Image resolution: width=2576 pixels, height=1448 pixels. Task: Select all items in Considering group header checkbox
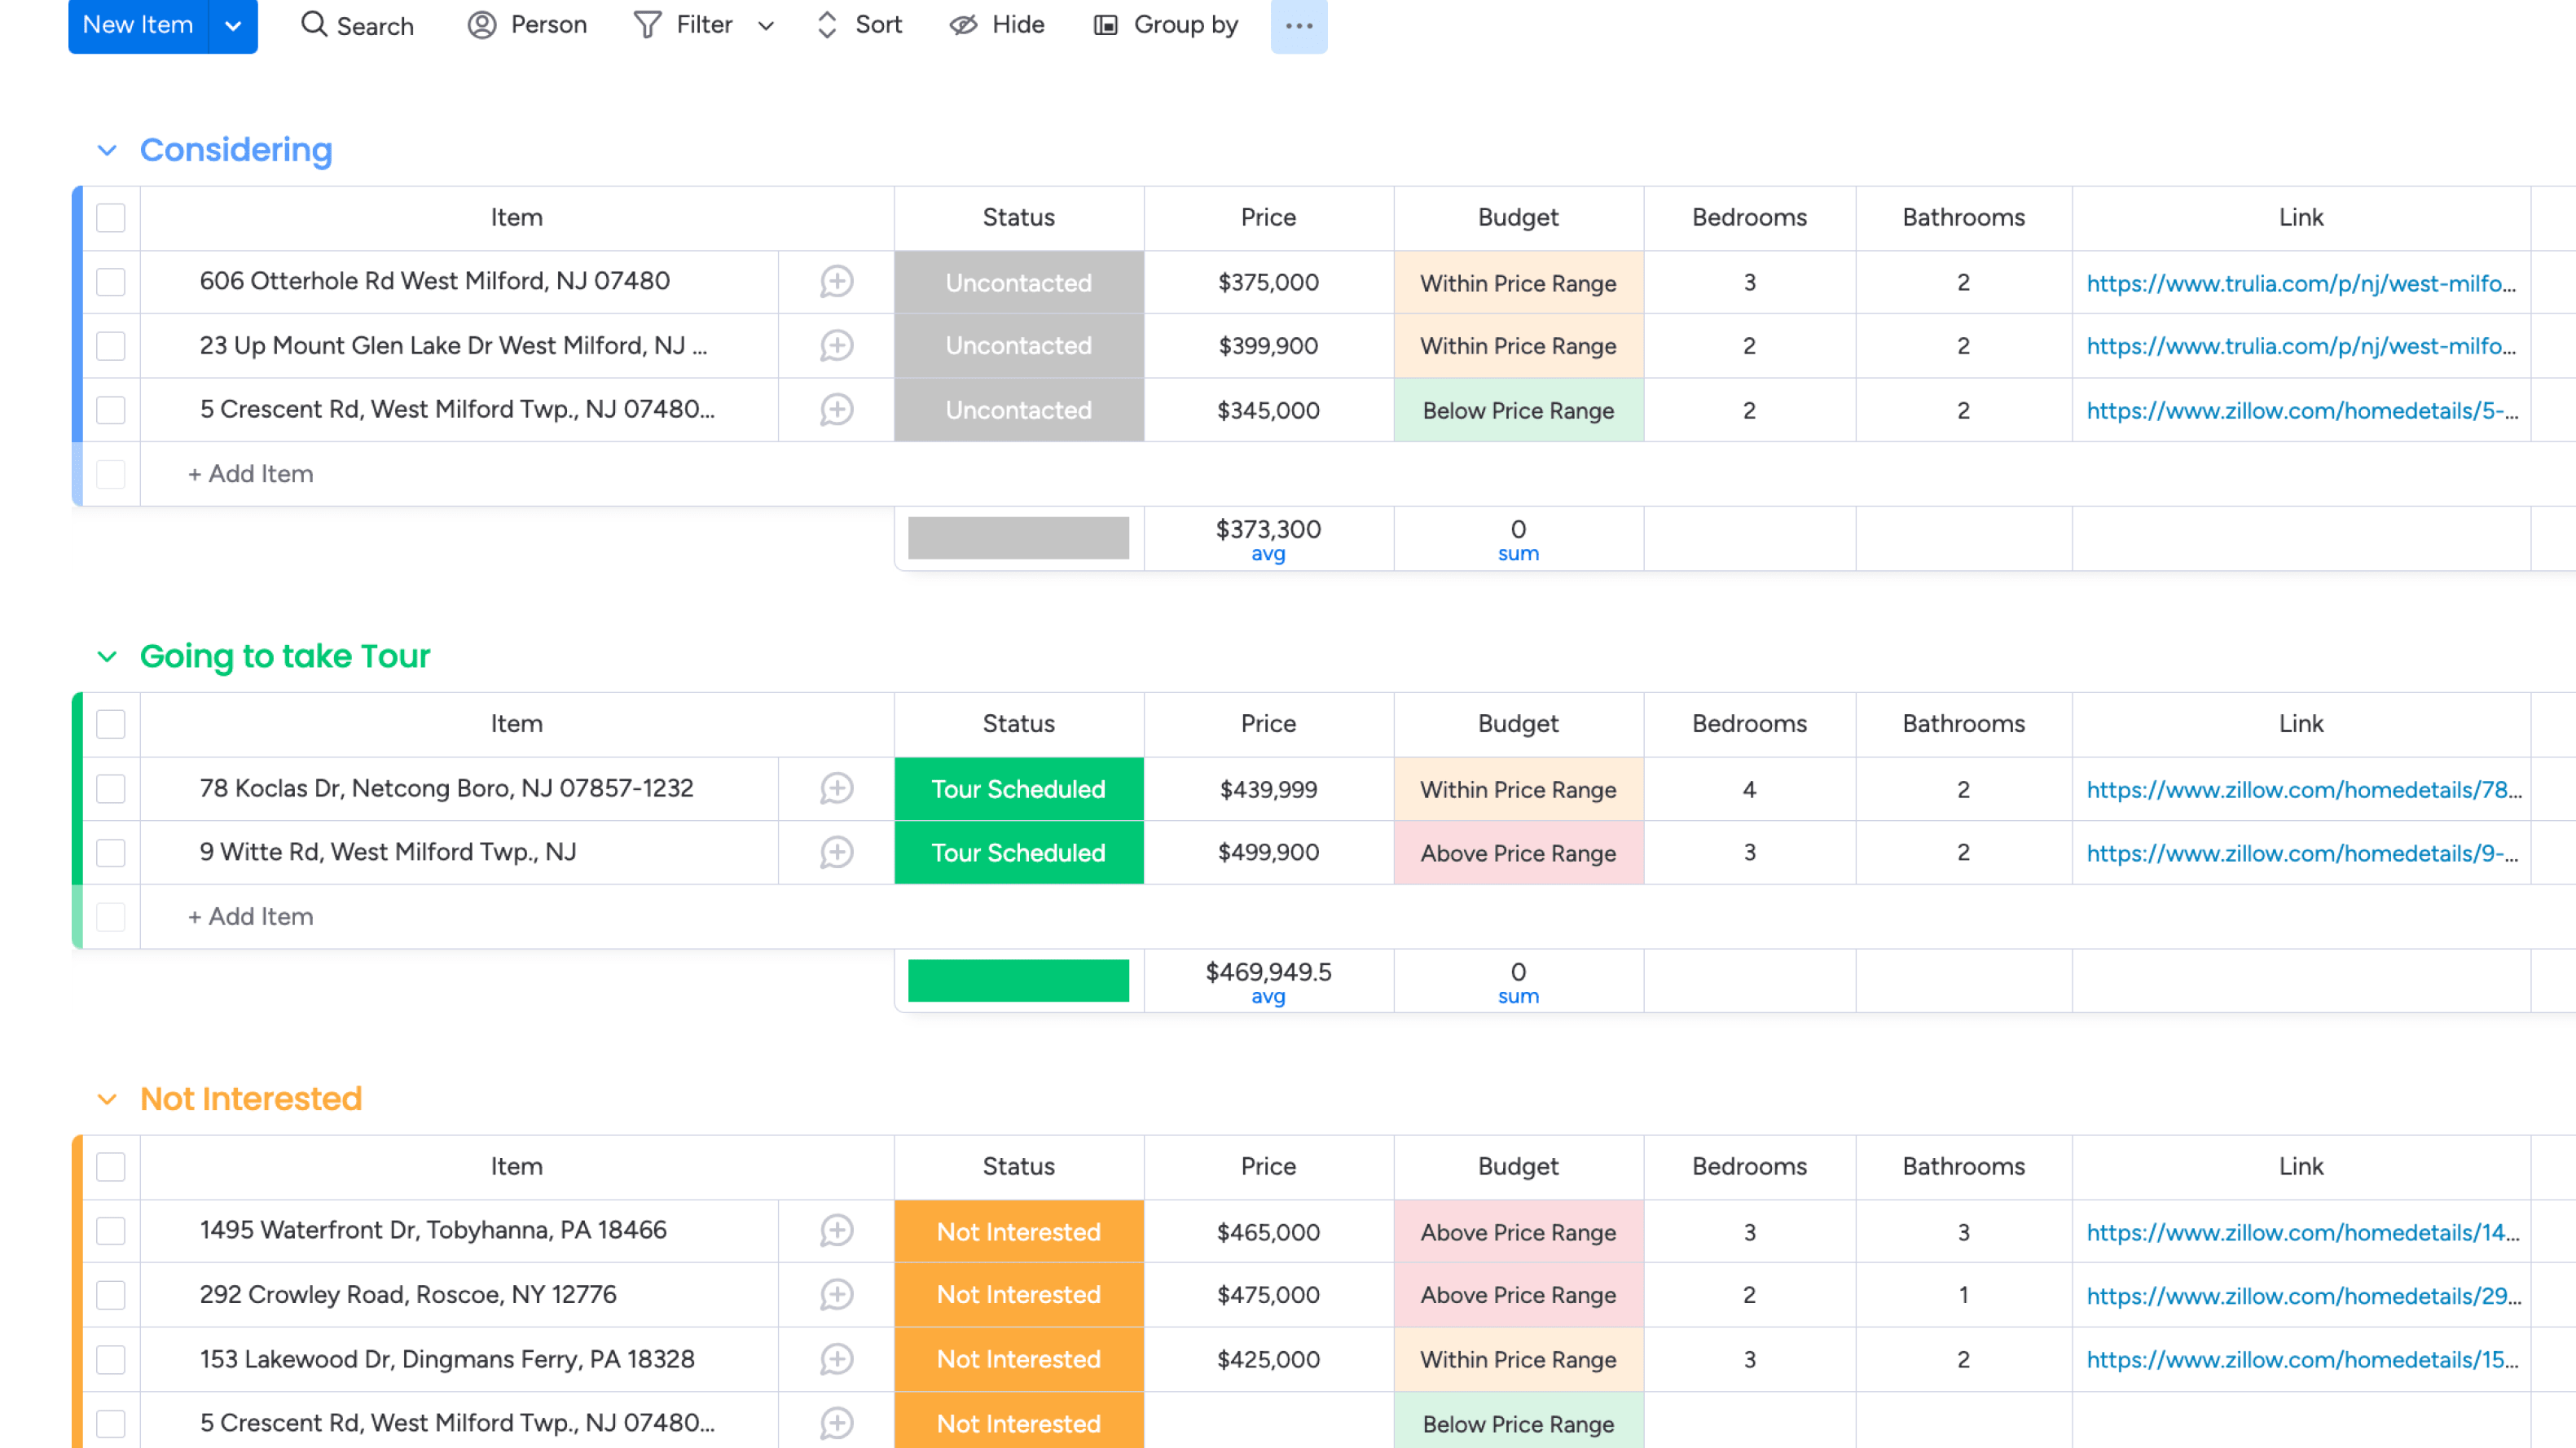[x=110, y=218]
